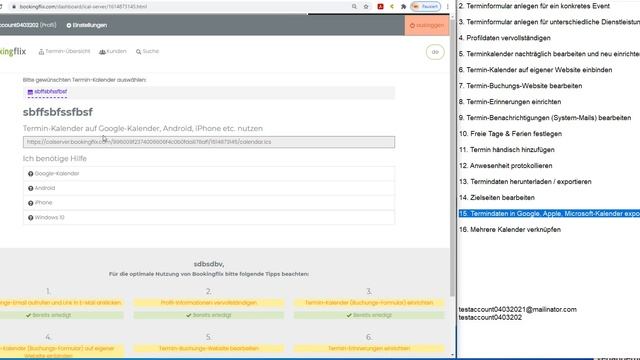
Task: Expand the Windows 10 help entry
Action: [x=209, y=218]
